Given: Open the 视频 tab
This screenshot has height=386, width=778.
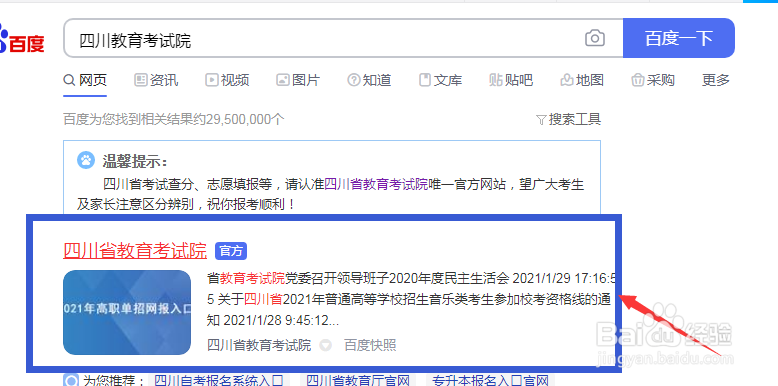Looking at the screenshot, I should pos(227,80).
